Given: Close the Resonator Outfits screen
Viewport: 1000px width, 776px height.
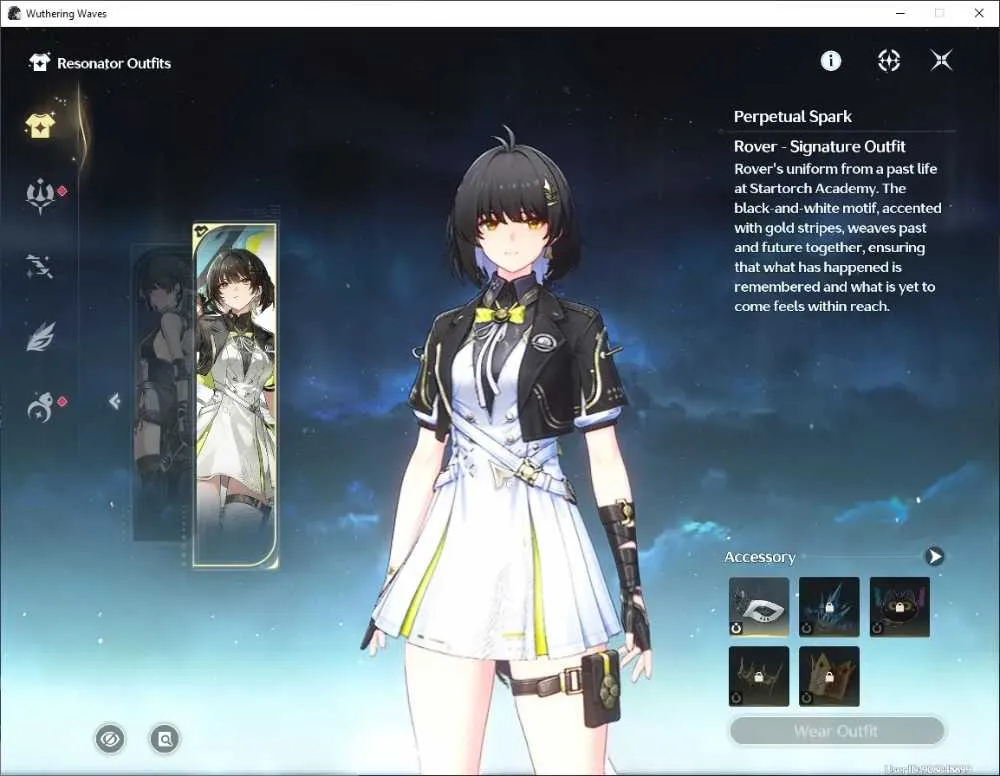Looking at the screenshot, I should click(x=941, y=61).
